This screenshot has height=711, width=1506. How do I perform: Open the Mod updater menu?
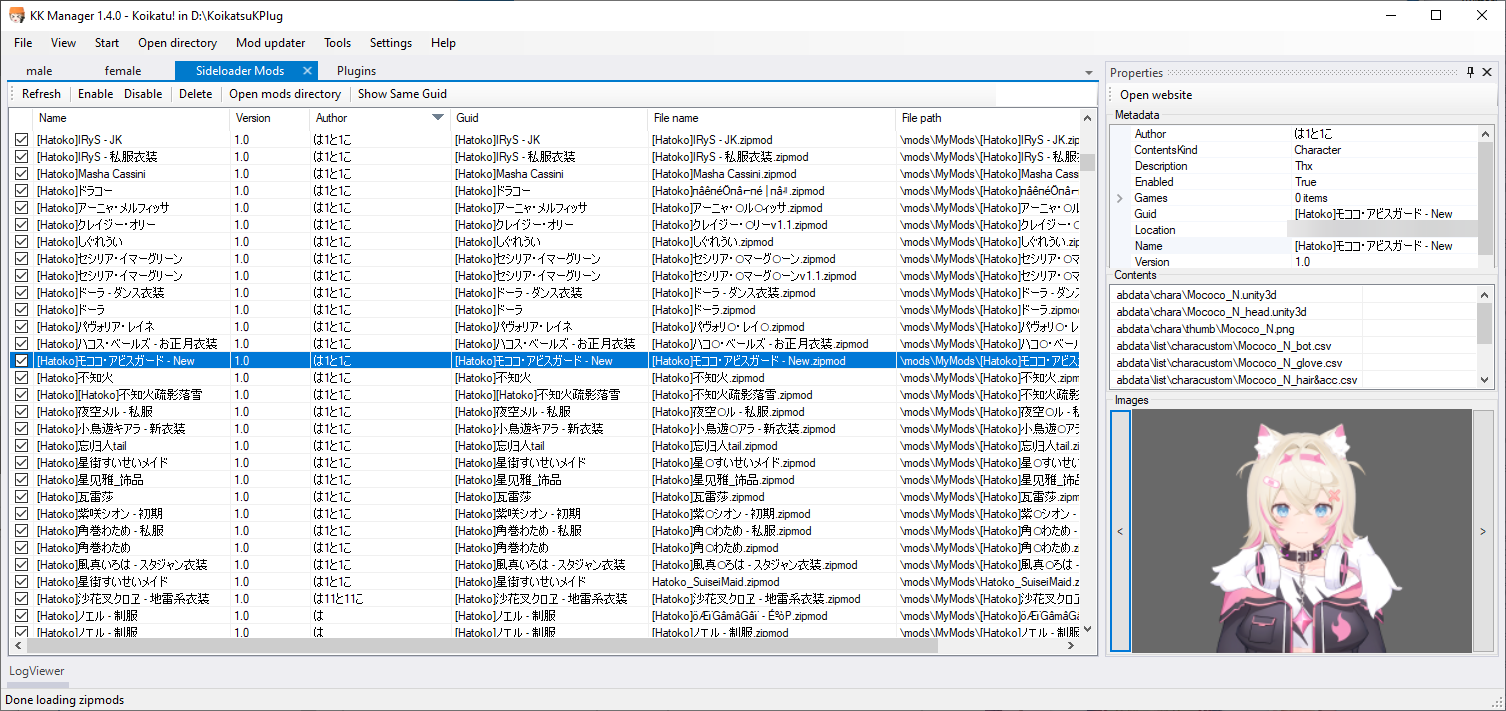270,43
